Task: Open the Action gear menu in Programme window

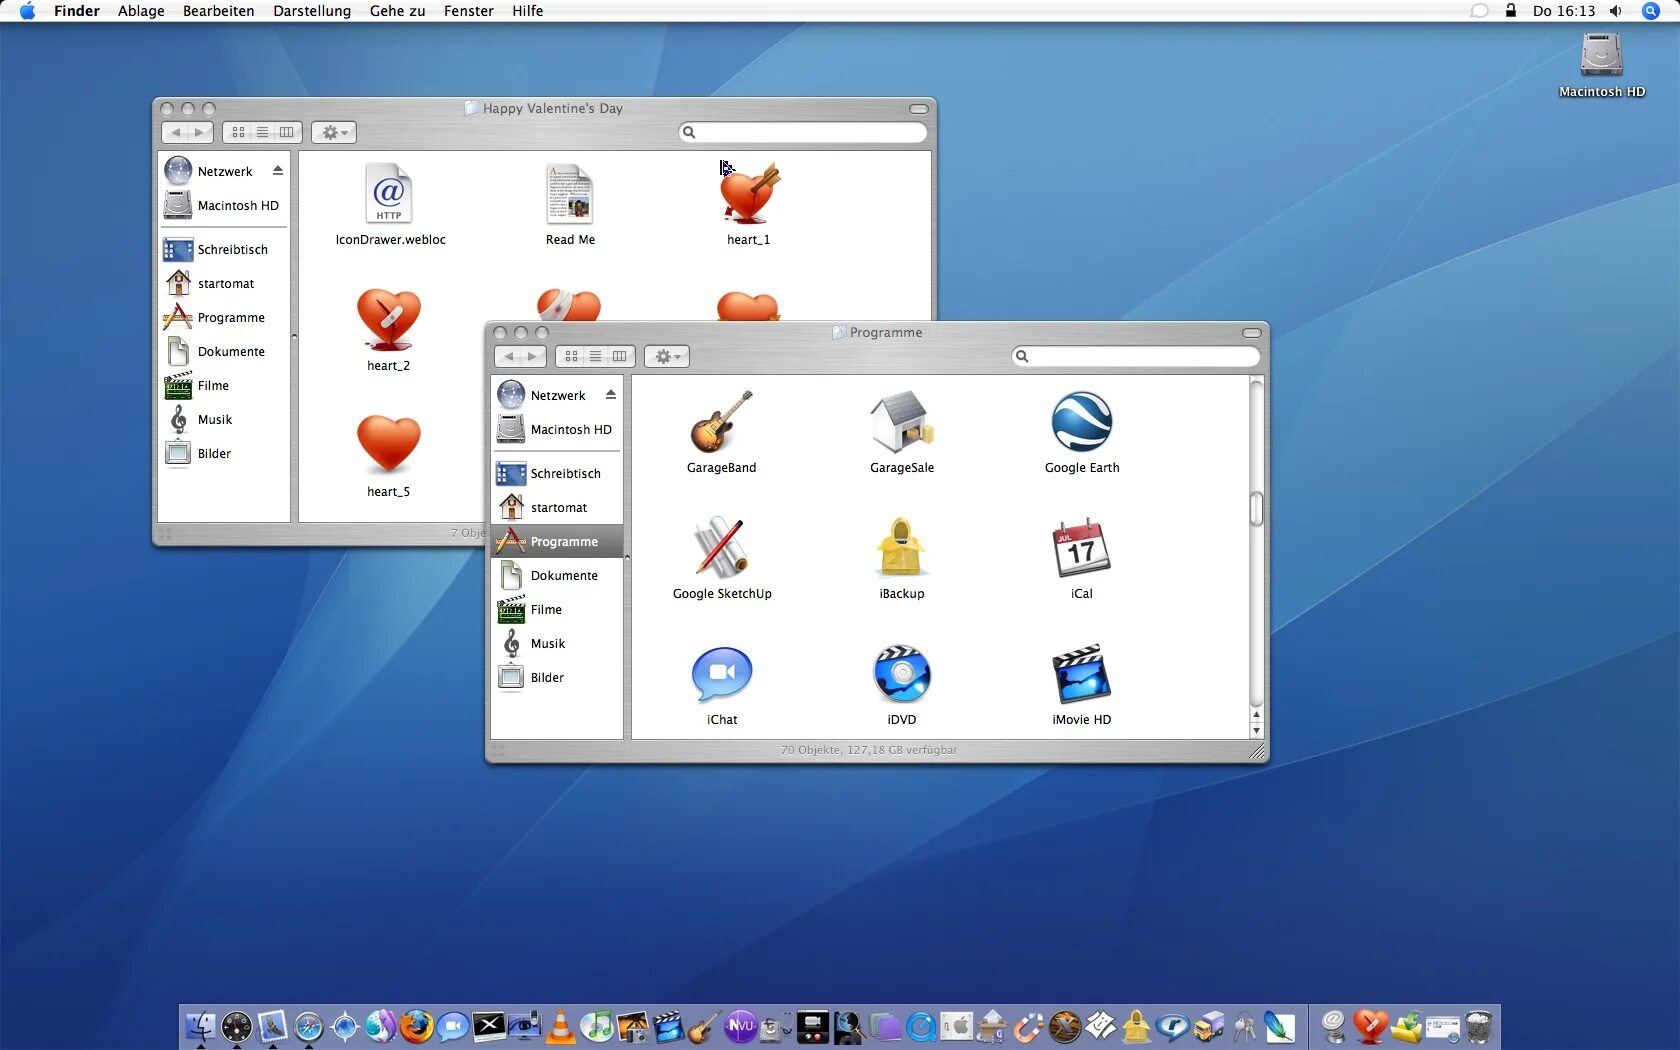Action: pos(667,356)
